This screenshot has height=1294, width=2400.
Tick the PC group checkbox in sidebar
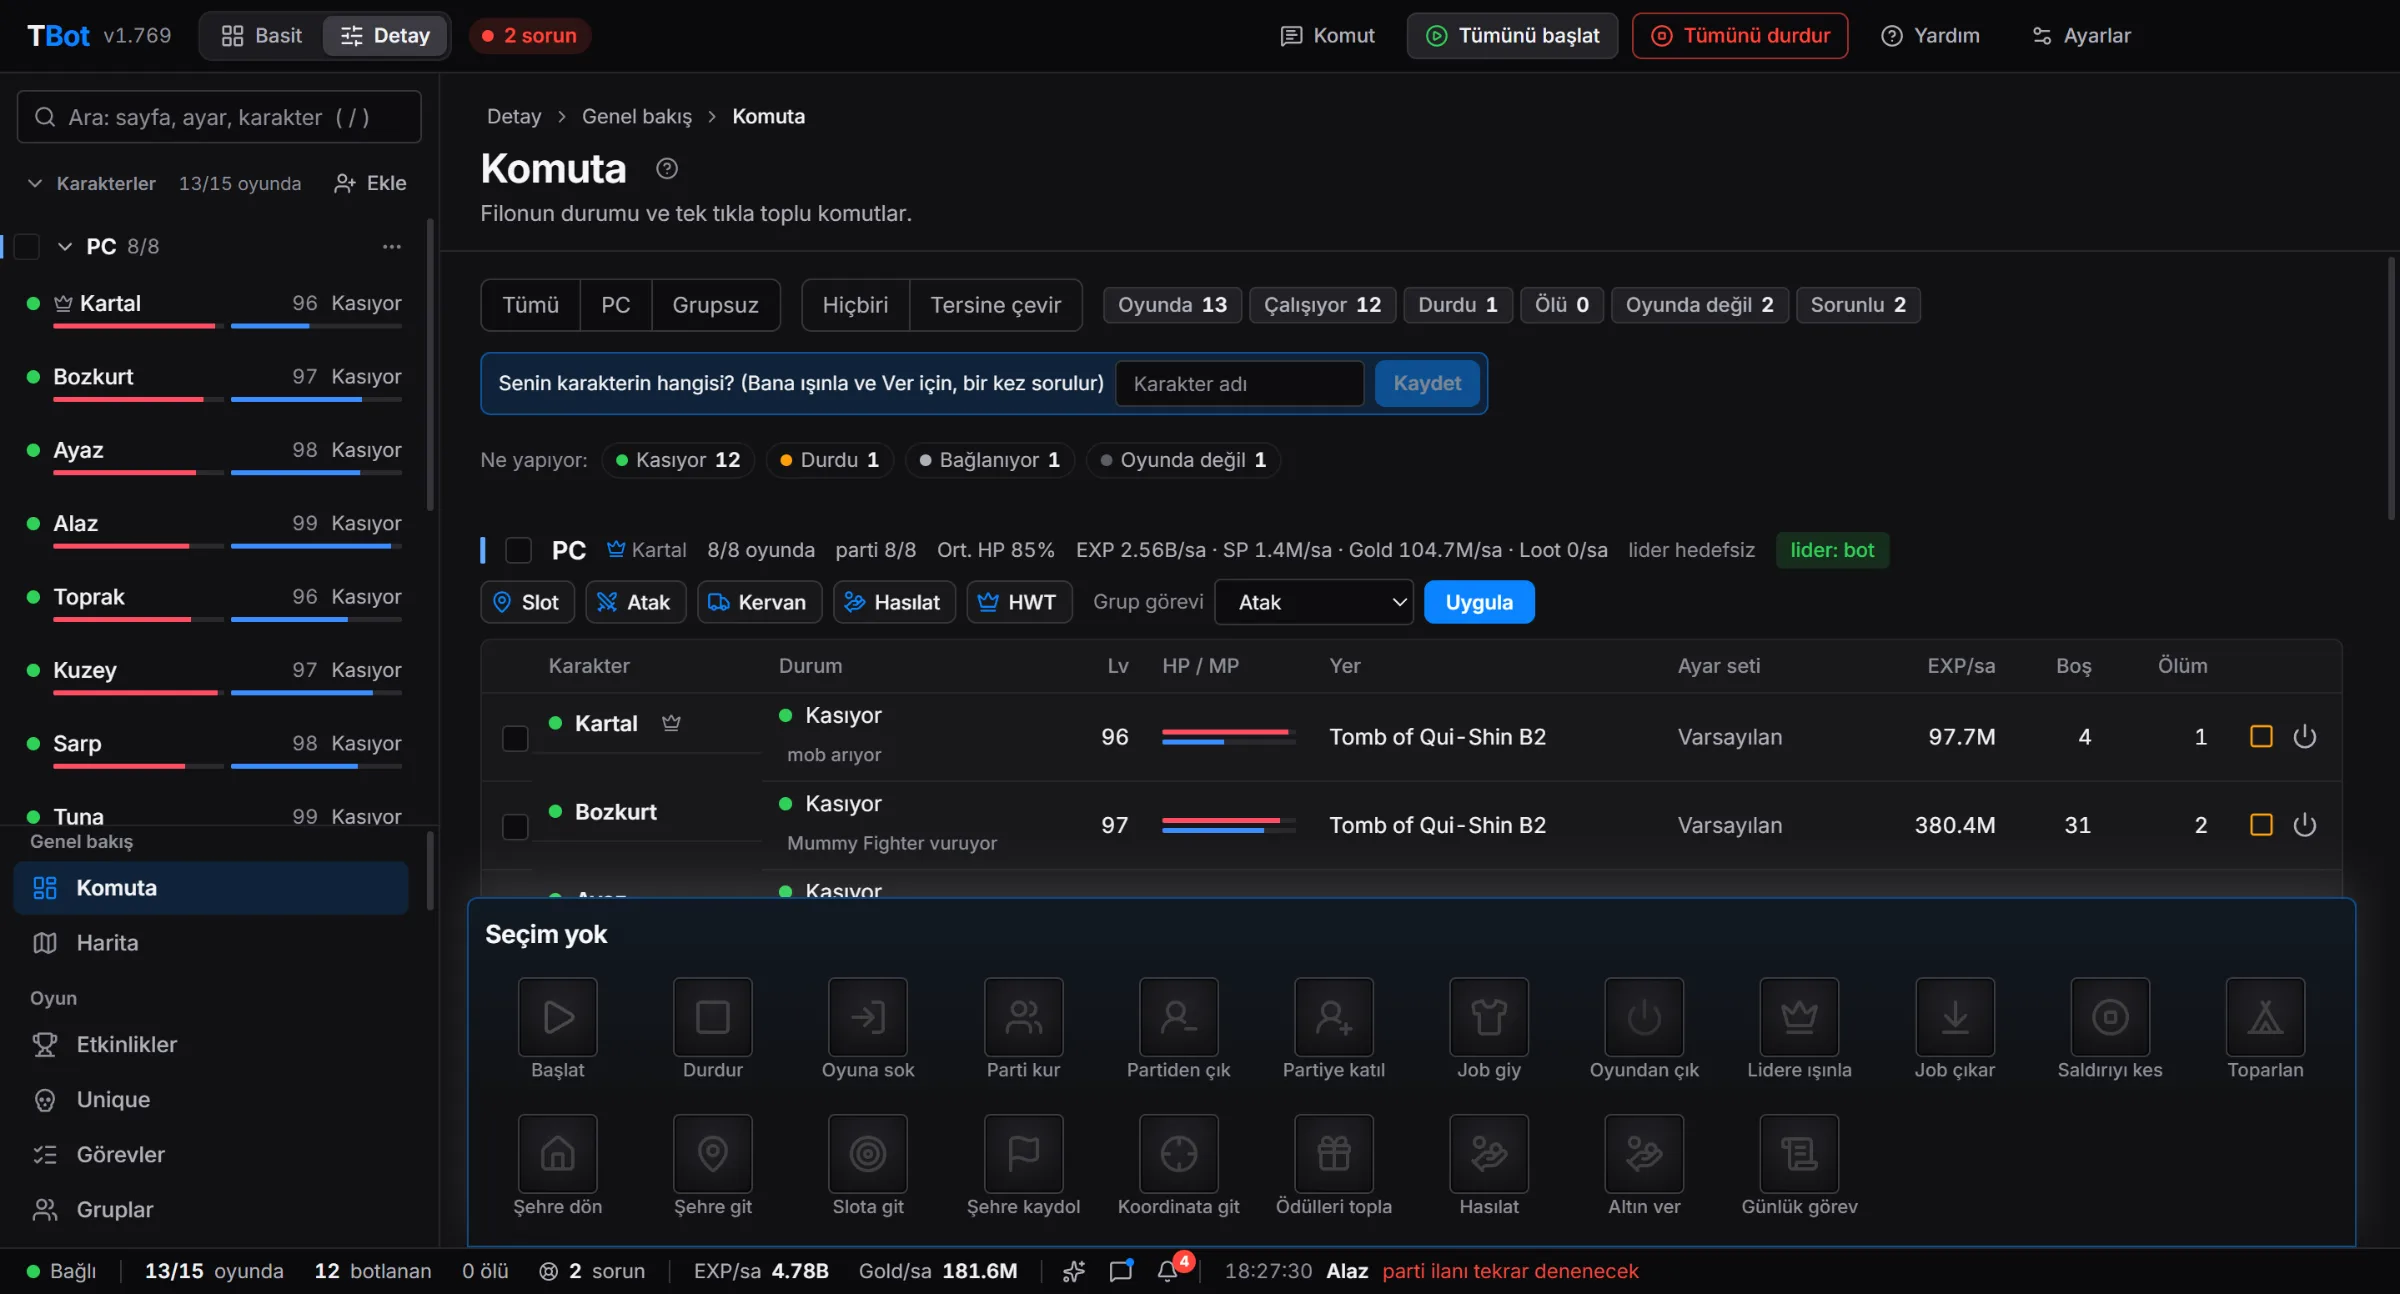(27, 246)
